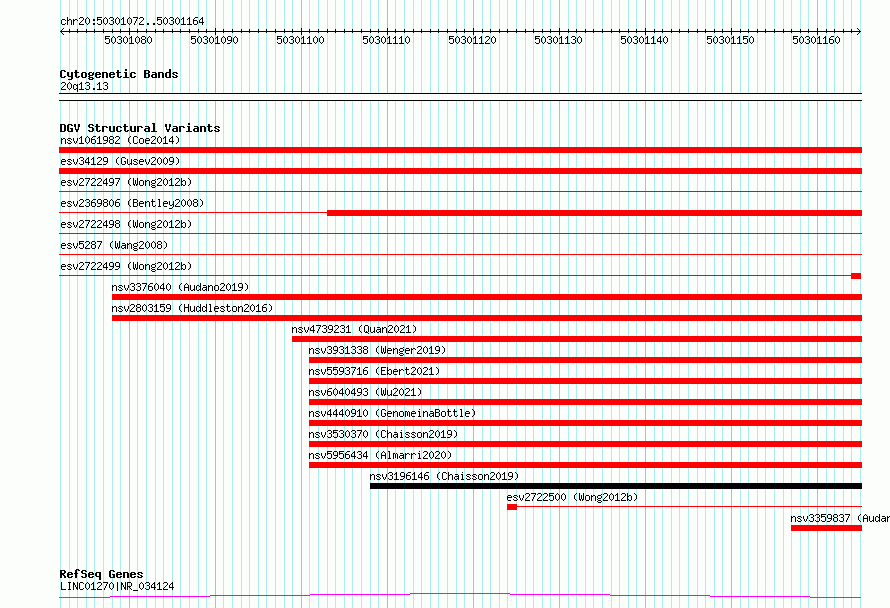Click the nsv1061982 (Coe2014) variant label

(120, 140)
